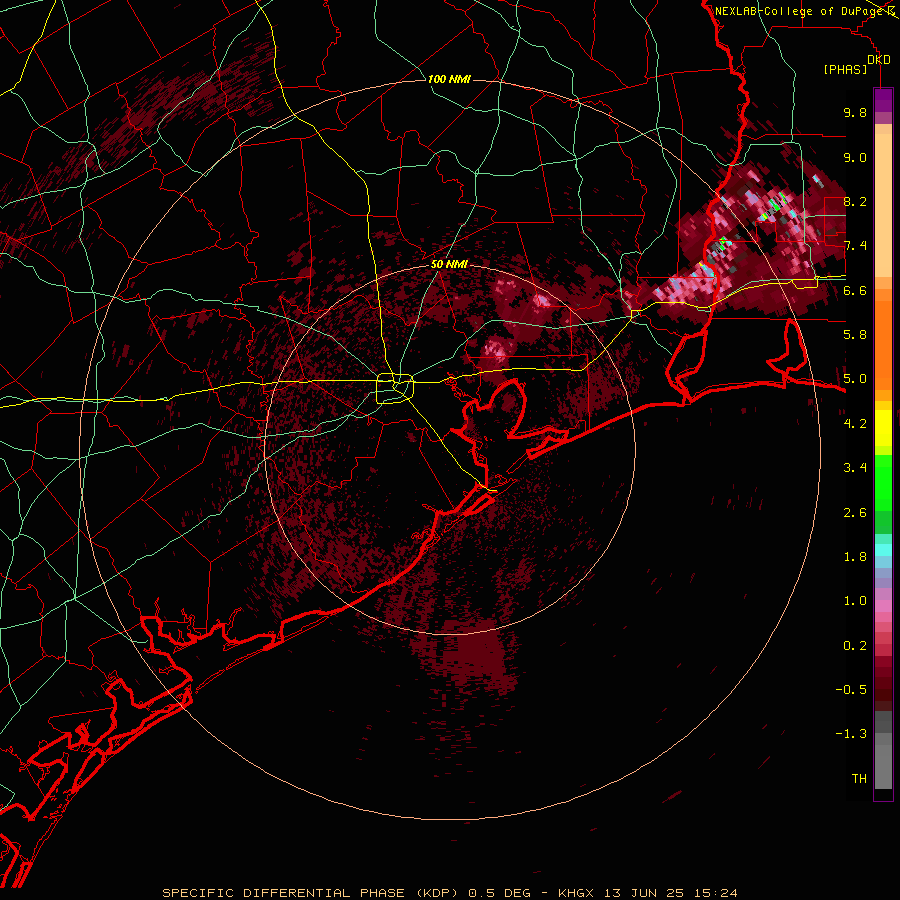Select the 5.0 scale label
Image resolution: width=900 pixels, height=900 pixels.
855,379
